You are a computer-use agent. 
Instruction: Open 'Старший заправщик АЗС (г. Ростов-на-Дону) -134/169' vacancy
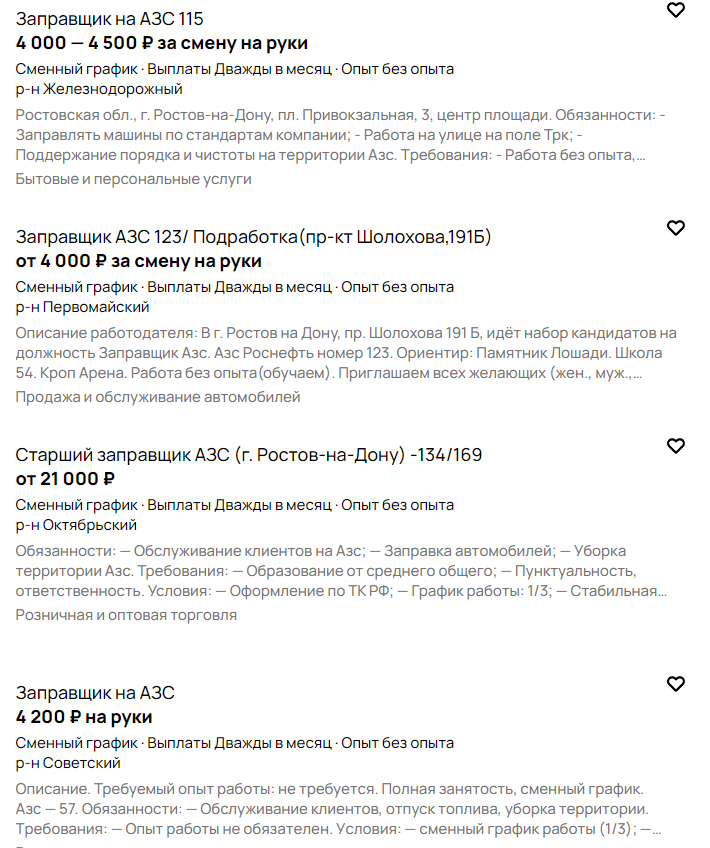pos(248,455)
